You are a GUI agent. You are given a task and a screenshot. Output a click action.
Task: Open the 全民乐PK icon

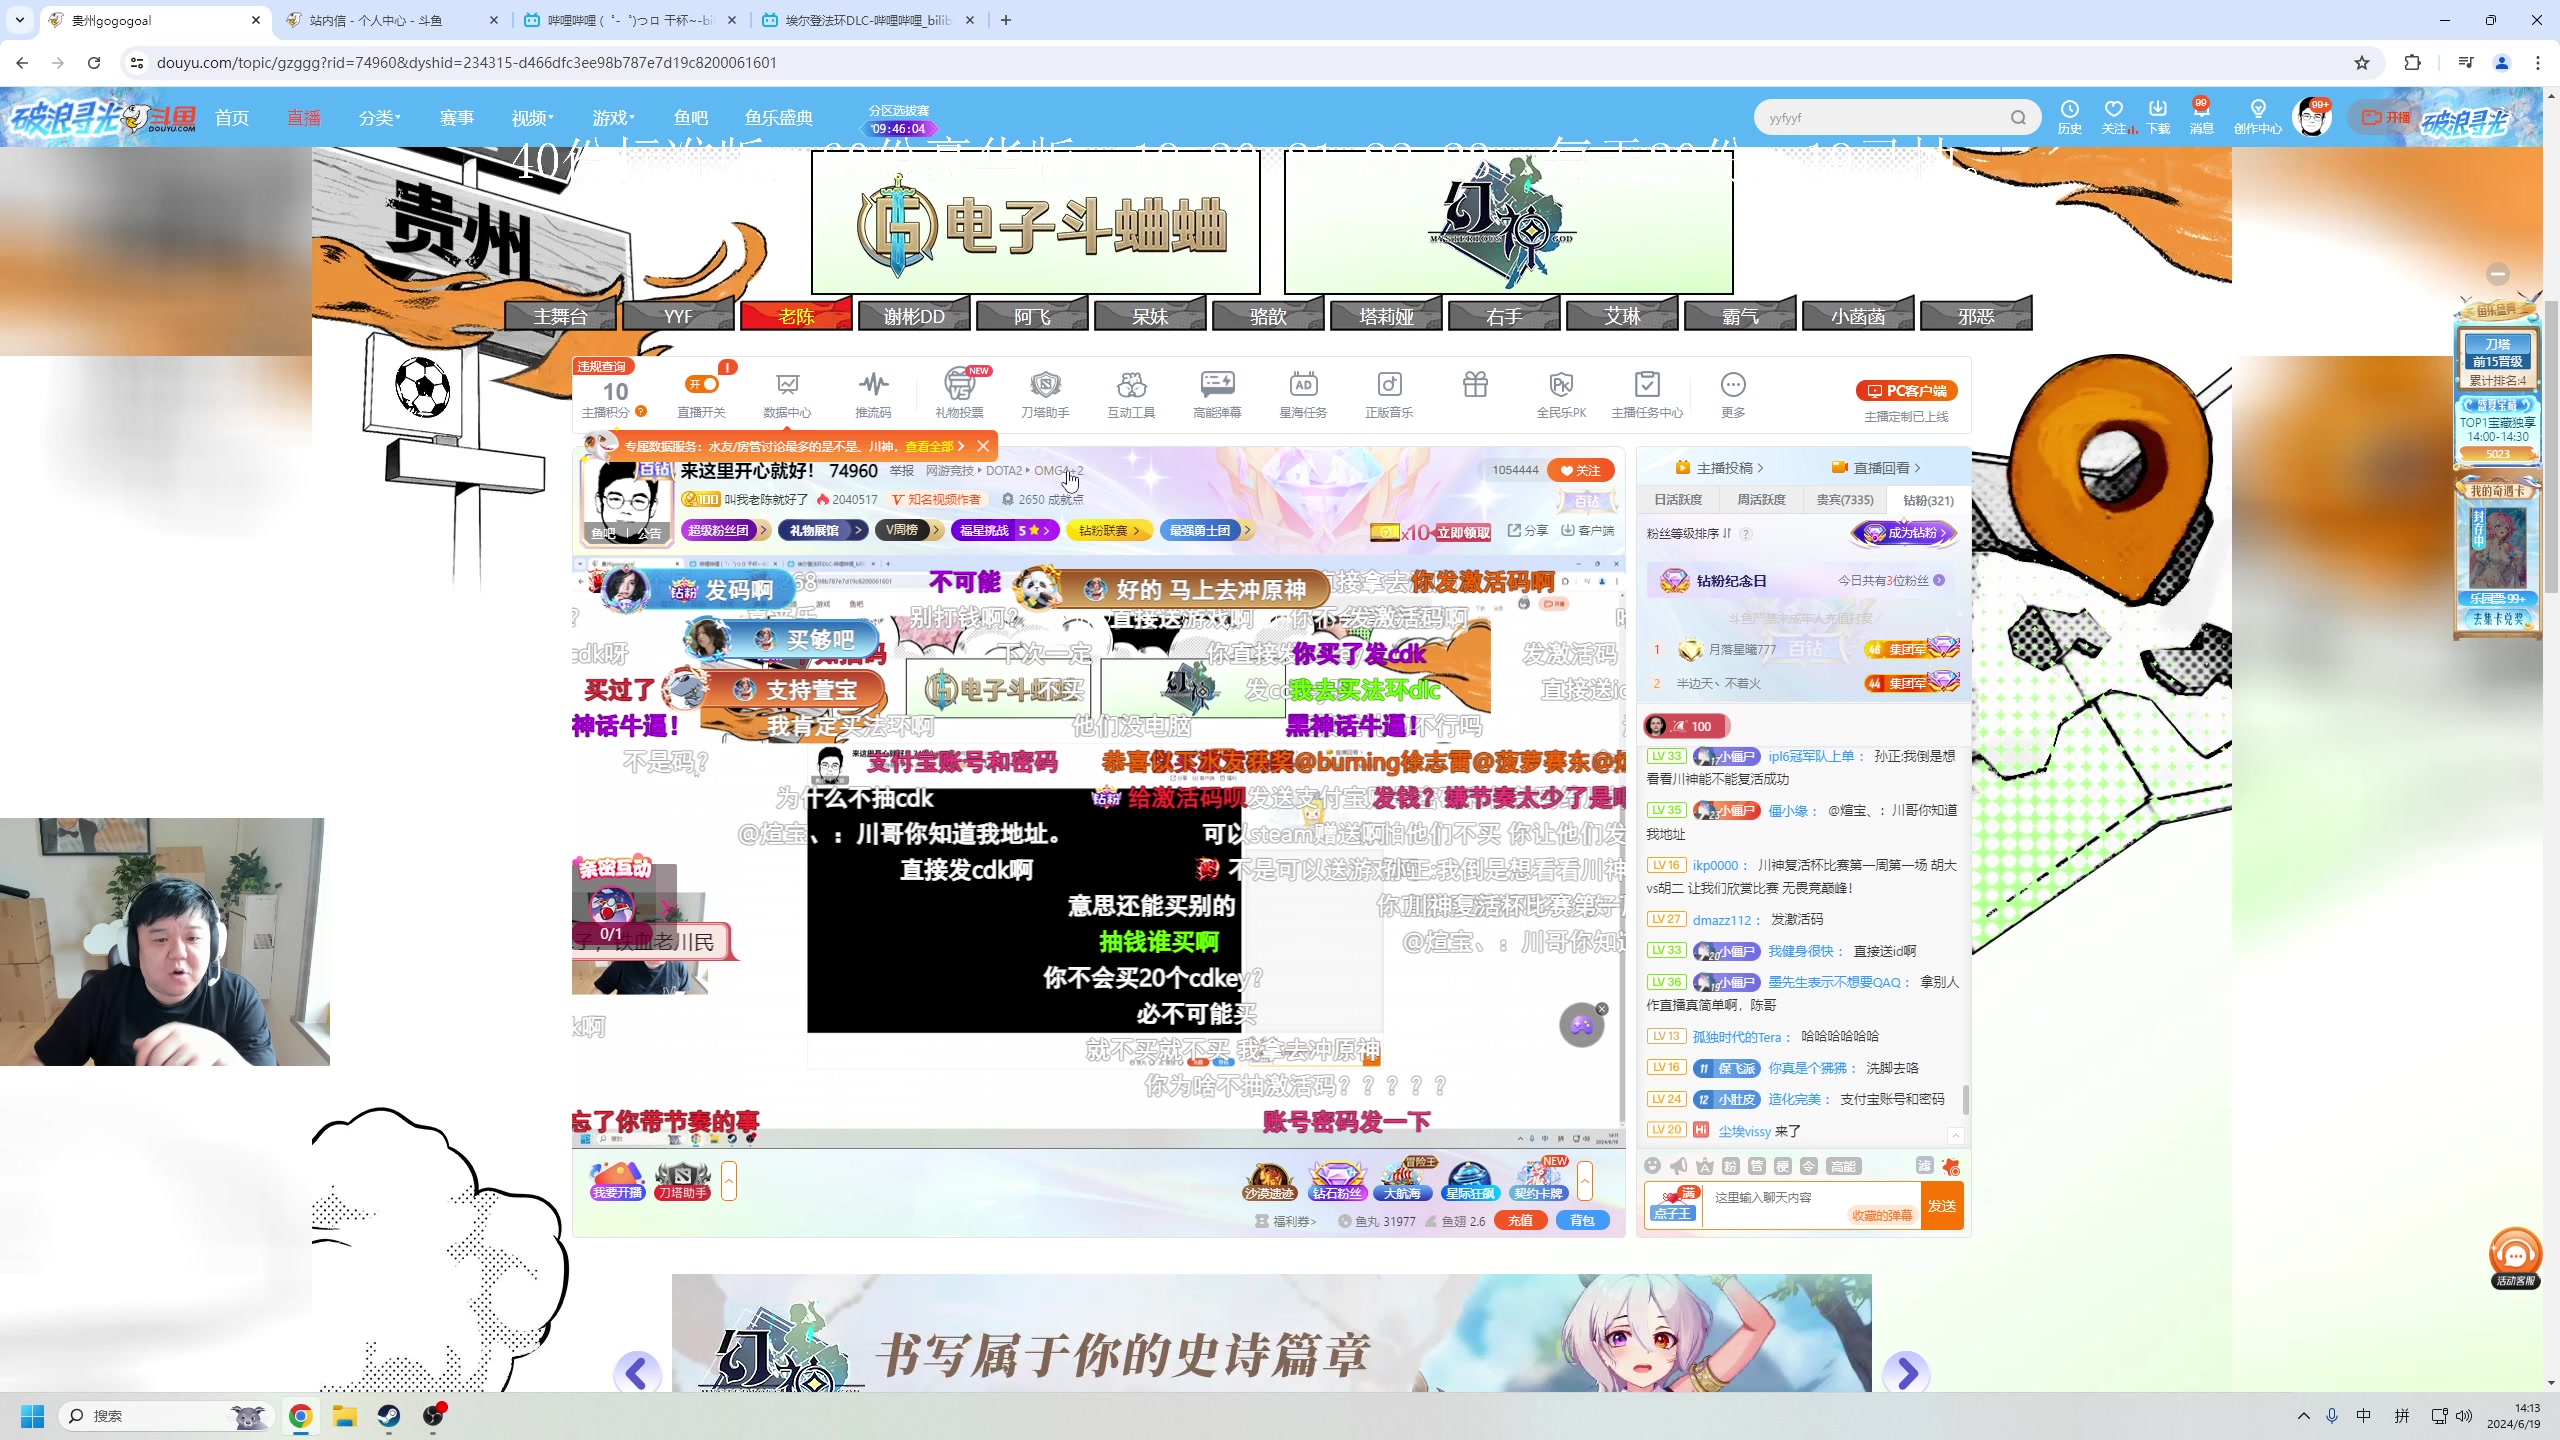tap(1561, 394)
